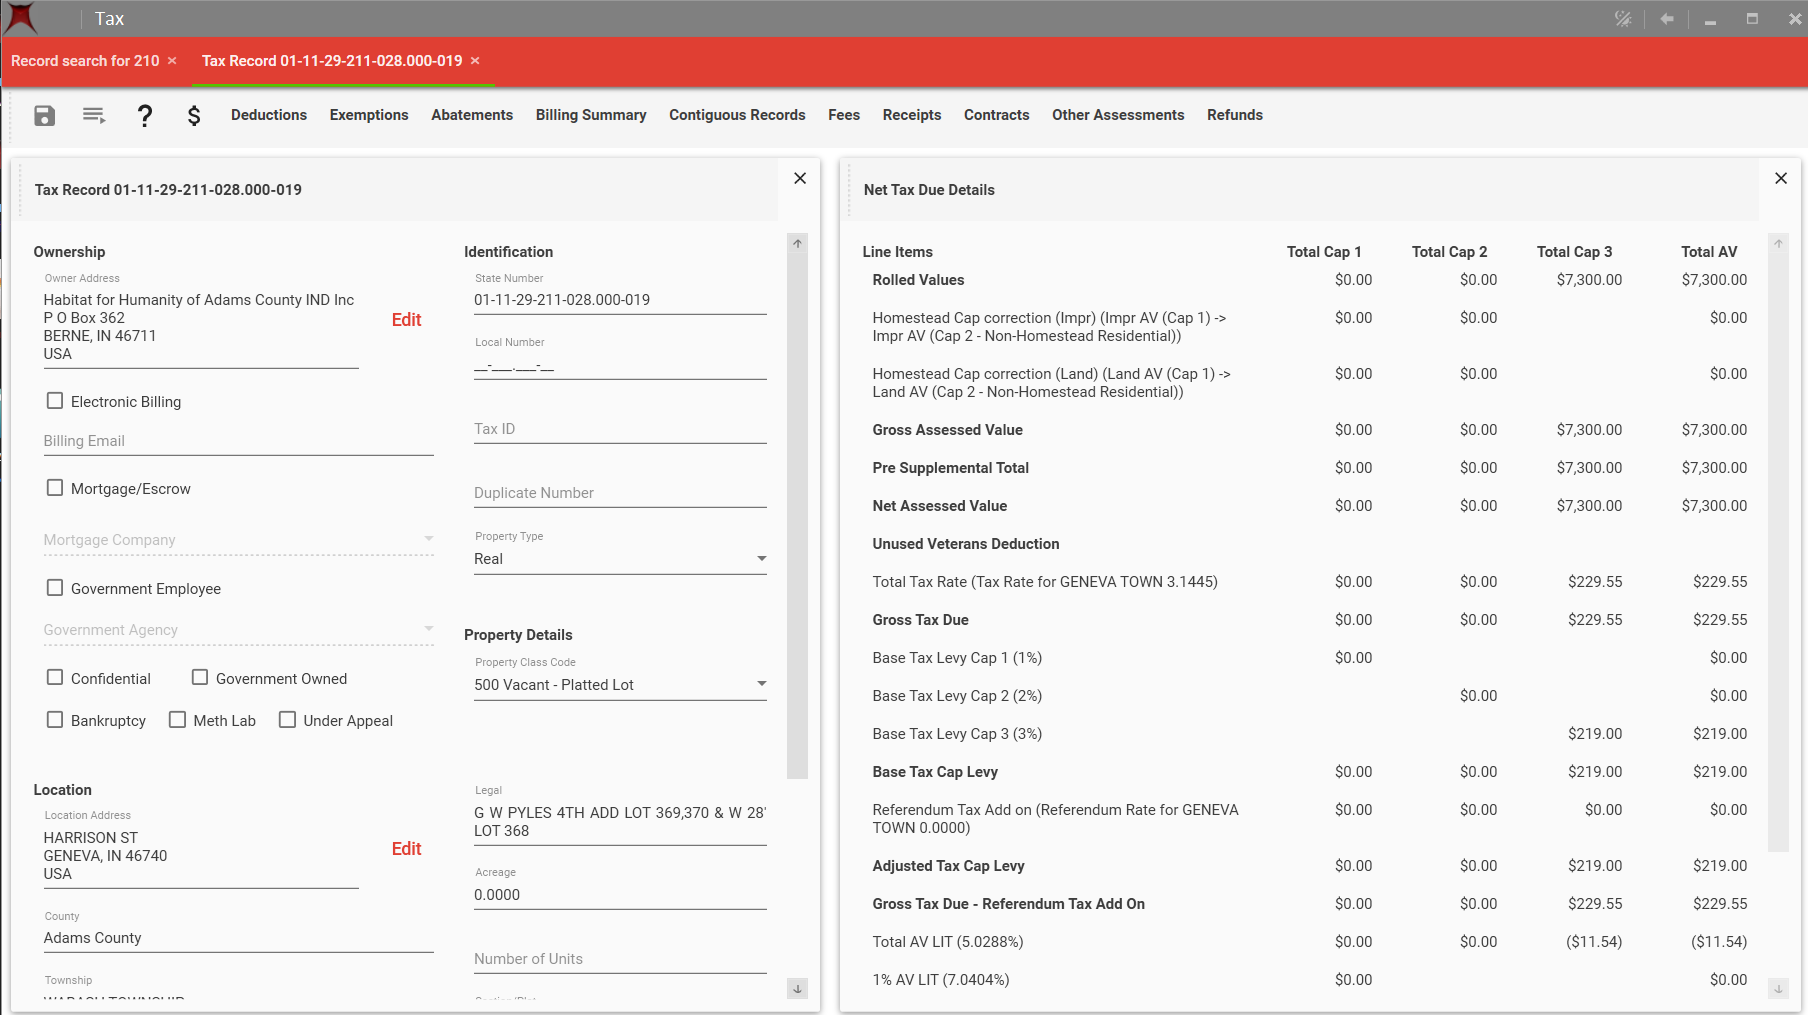Enable the Electronic Billing checkbox

pos(55,401)
